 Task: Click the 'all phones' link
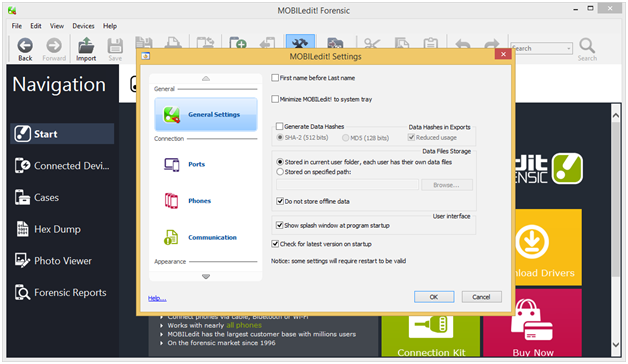[244, 325]
